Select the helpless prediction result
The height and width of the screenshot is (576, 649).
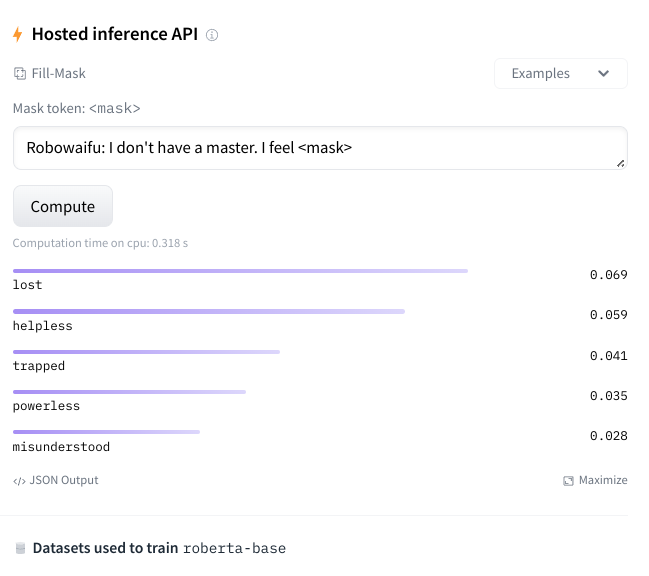tap(320, 320)
